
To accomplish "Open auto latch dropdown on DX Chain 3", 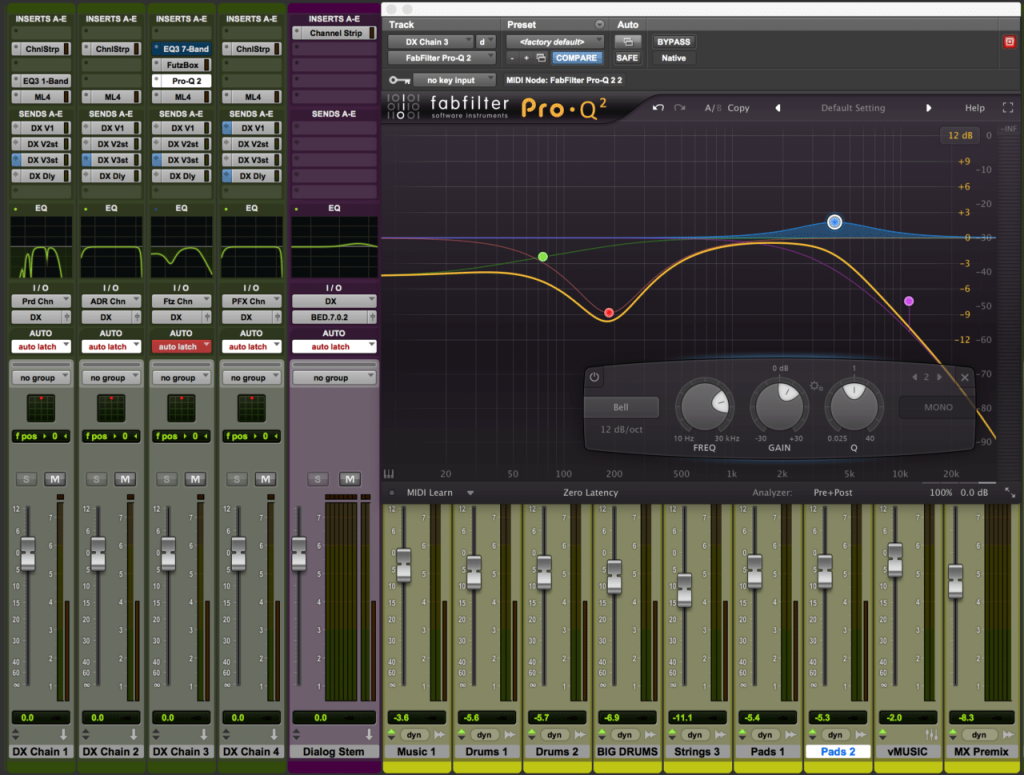I will [x=181, y=347].
